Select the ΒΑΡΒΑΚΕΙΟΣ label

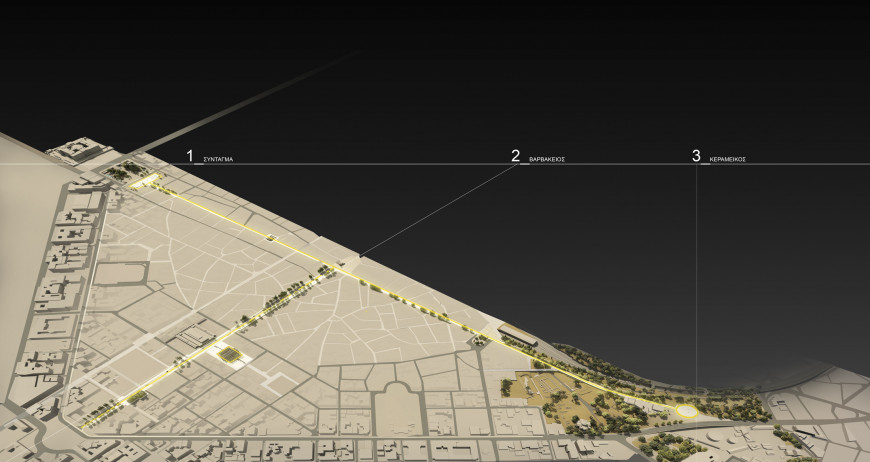(x=547, y=159)
